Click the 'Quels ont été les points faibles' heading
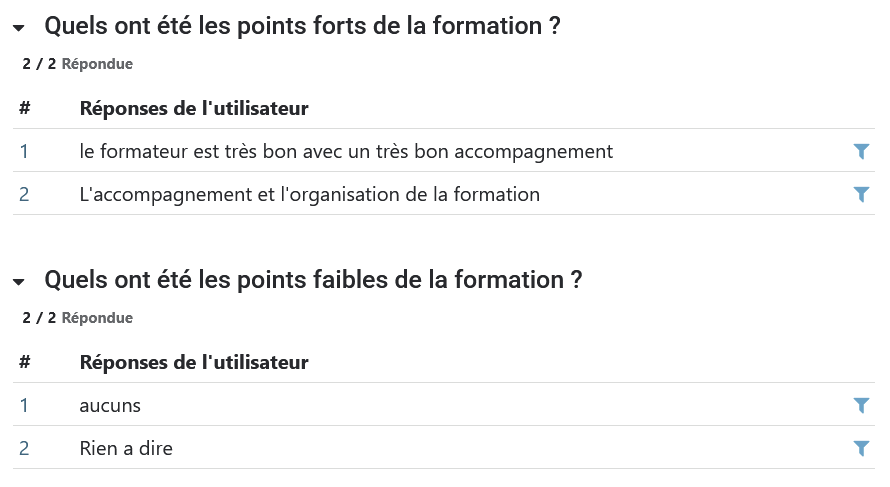The image size is (890, 487). click(313, 281)
